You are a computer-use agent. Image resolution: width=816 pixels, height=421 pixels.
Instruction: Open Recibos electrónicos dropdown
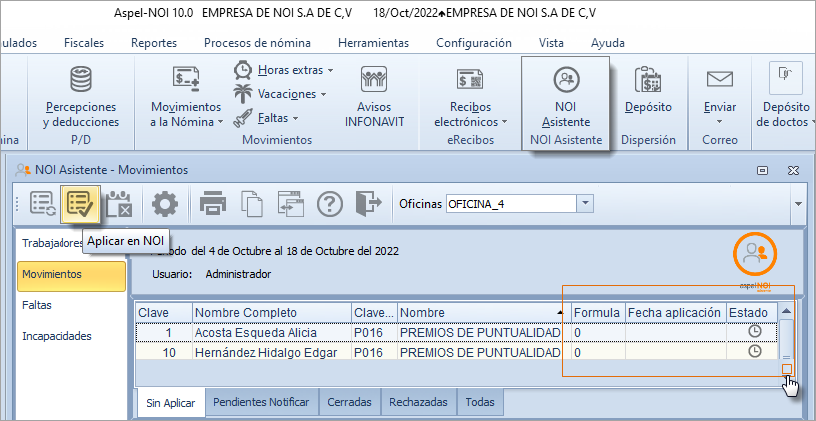477,114
